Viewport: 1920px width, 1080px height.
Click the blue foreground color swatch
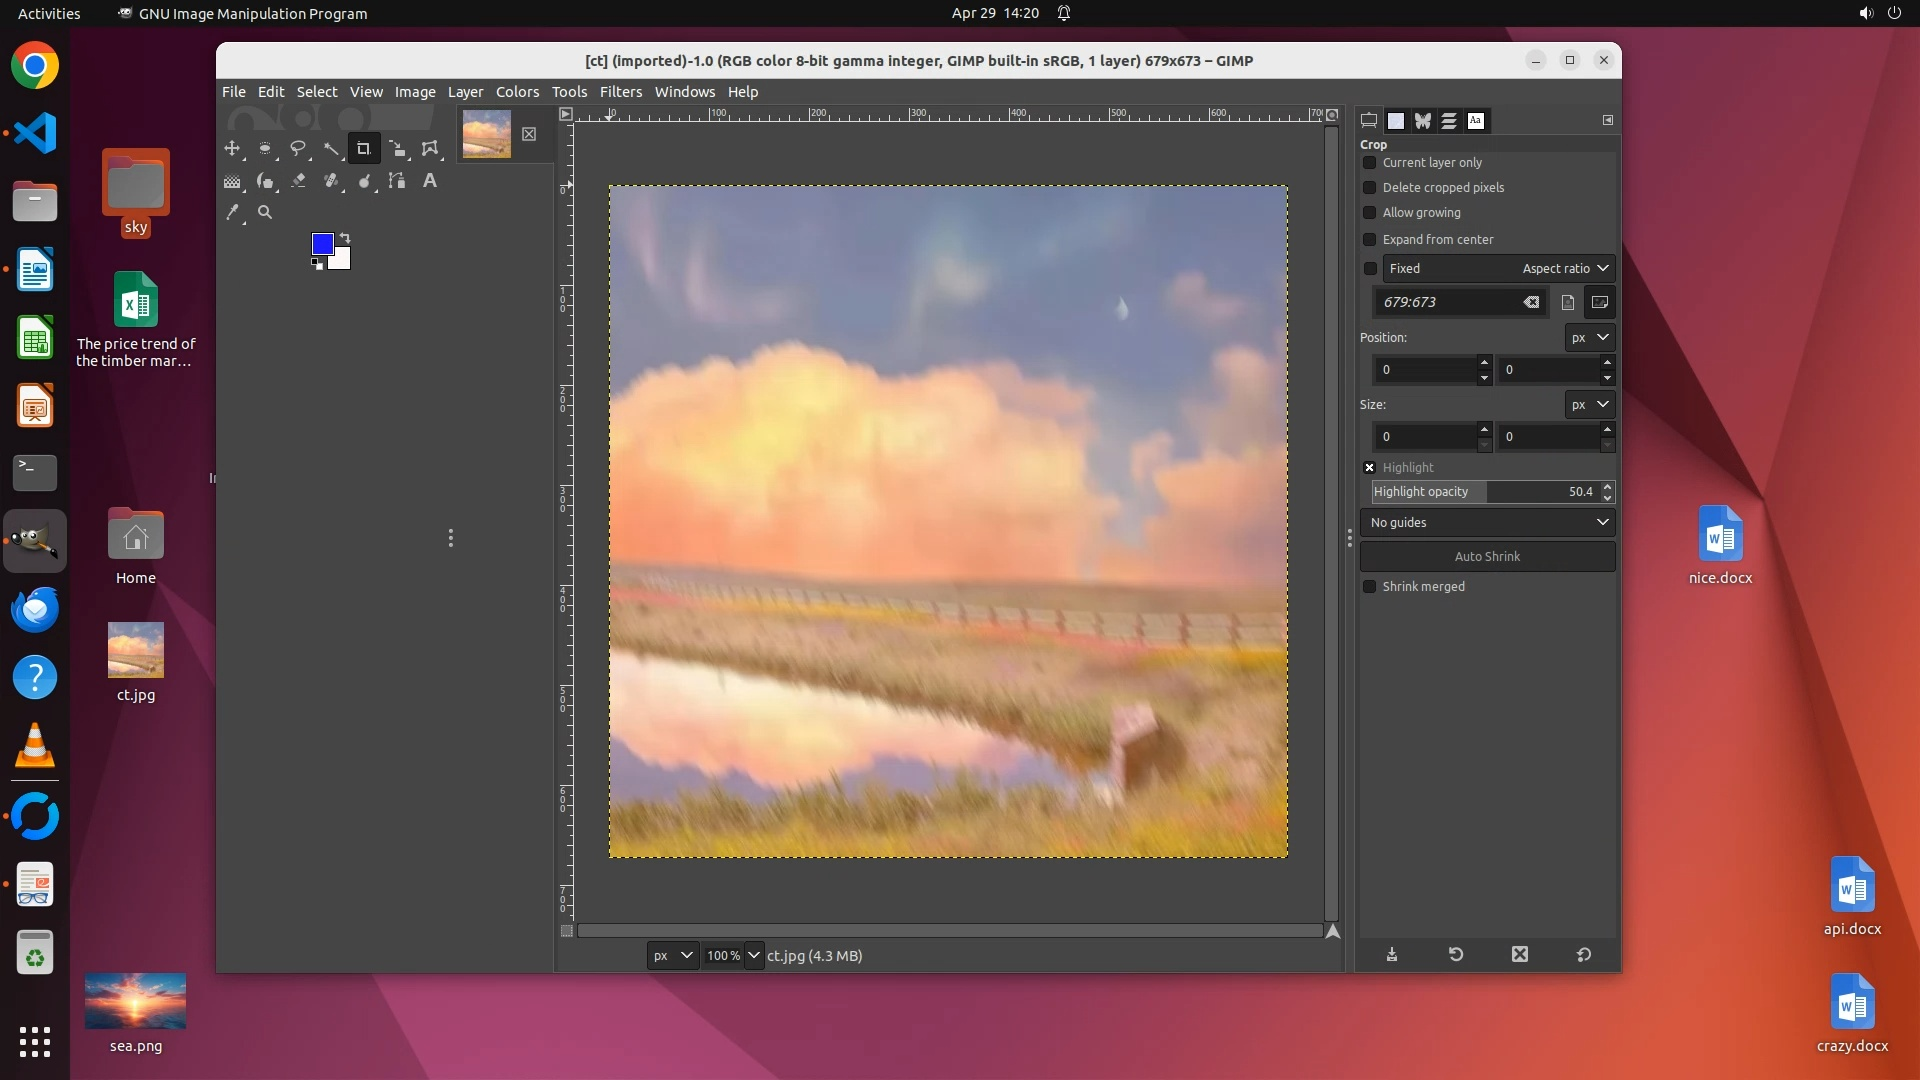(322, 244)
